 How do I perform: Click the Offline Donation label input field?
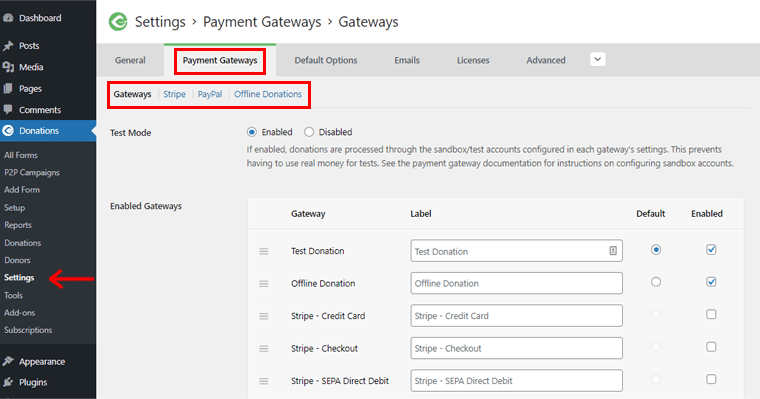517,283
